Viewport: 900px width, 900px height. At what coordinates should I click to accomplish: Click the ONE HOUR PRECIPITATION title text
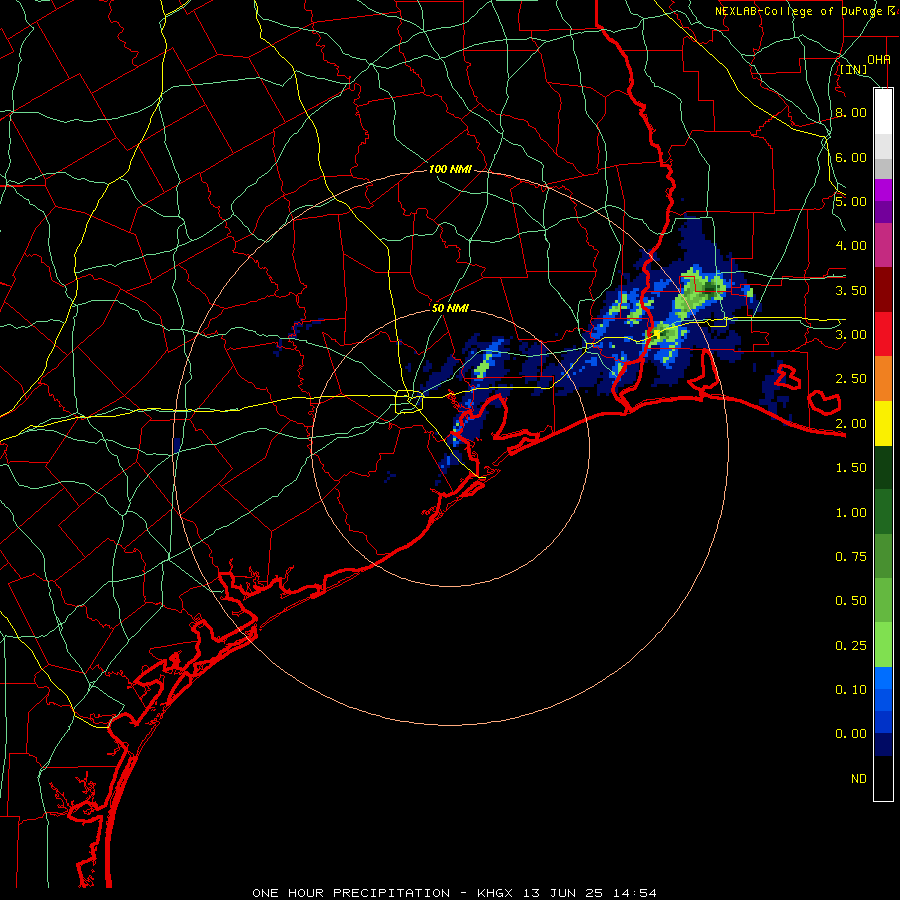[351, 893]
